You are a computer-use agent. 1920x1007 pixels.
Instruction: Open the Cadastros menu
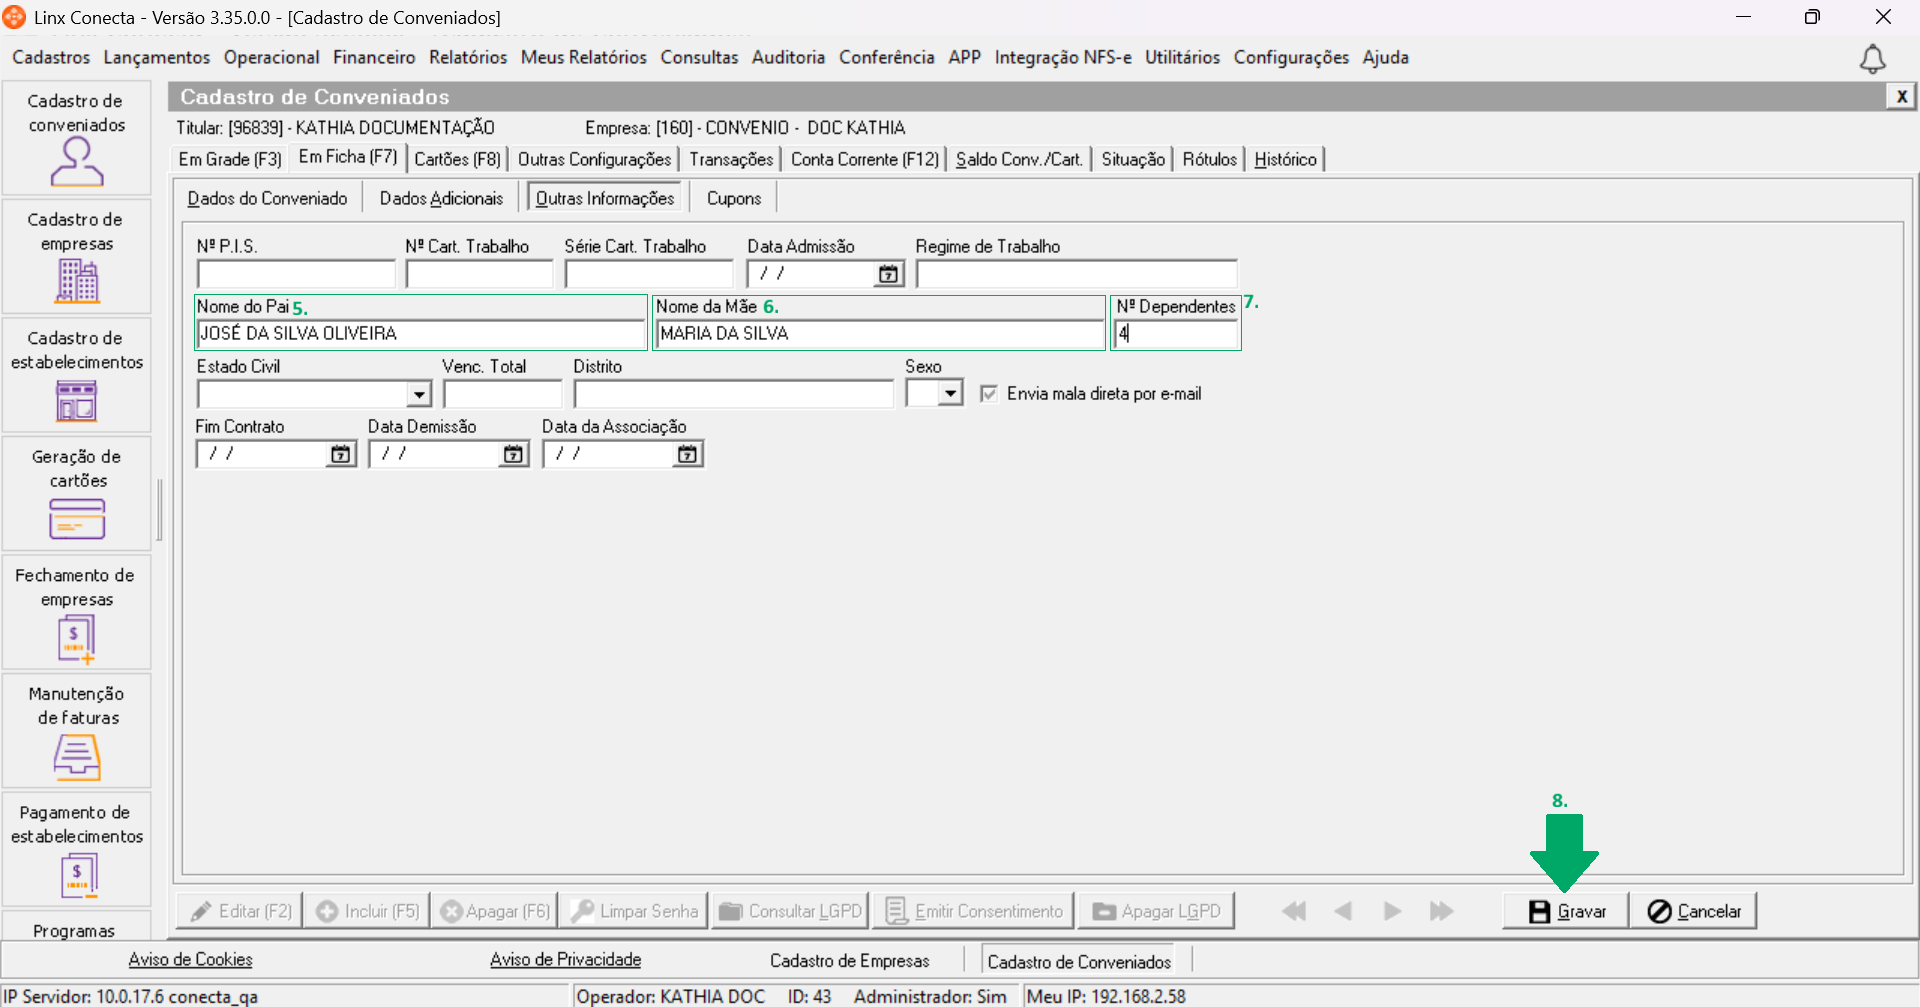[51, 58]
